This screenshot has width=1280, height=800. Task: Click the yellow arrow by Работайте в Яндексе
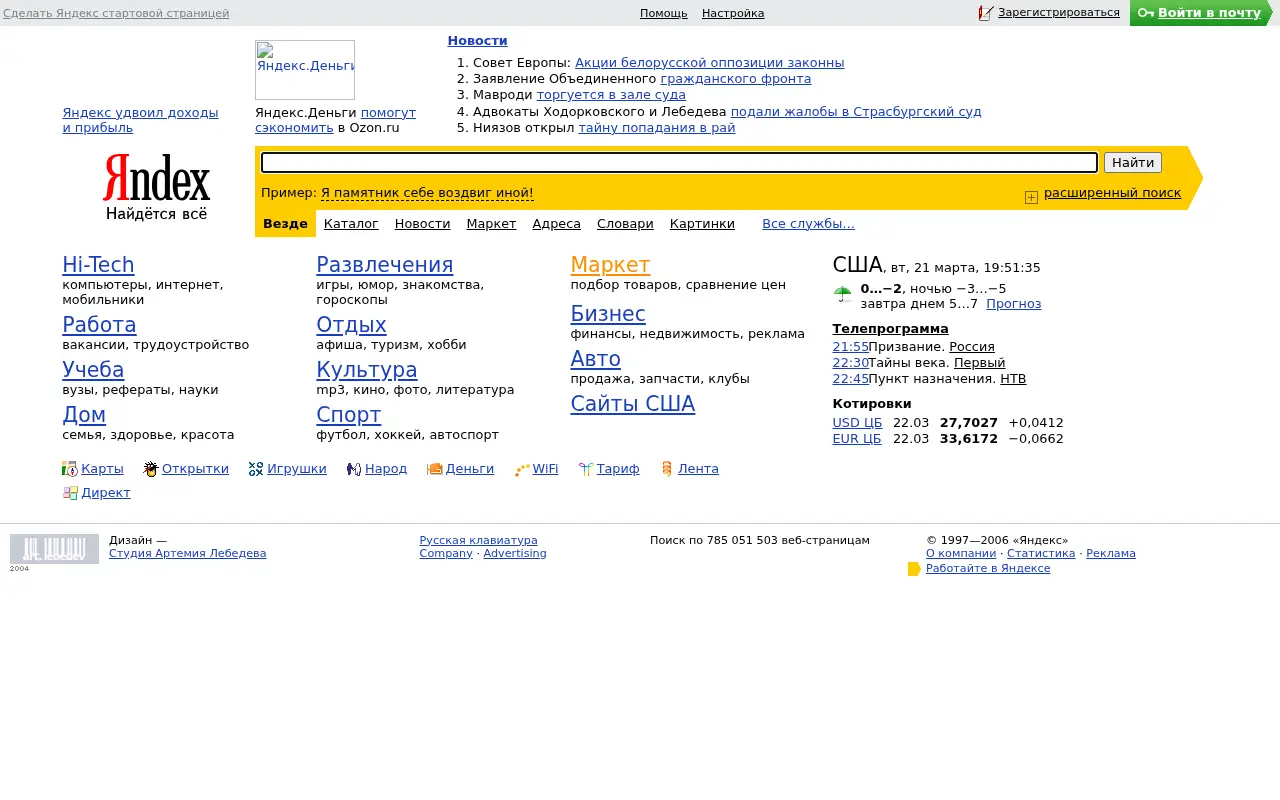915,569
